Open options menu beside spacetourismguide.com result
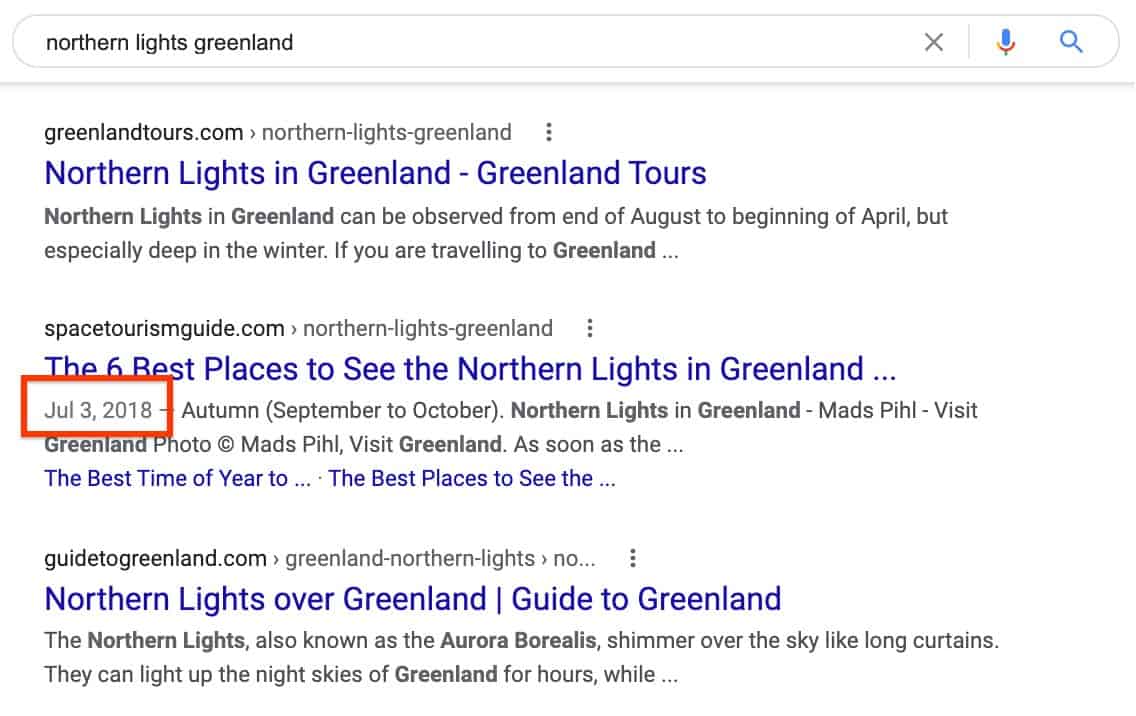Screen dimensions: 1136x716 pyautogui.click(x=590, y=328)
